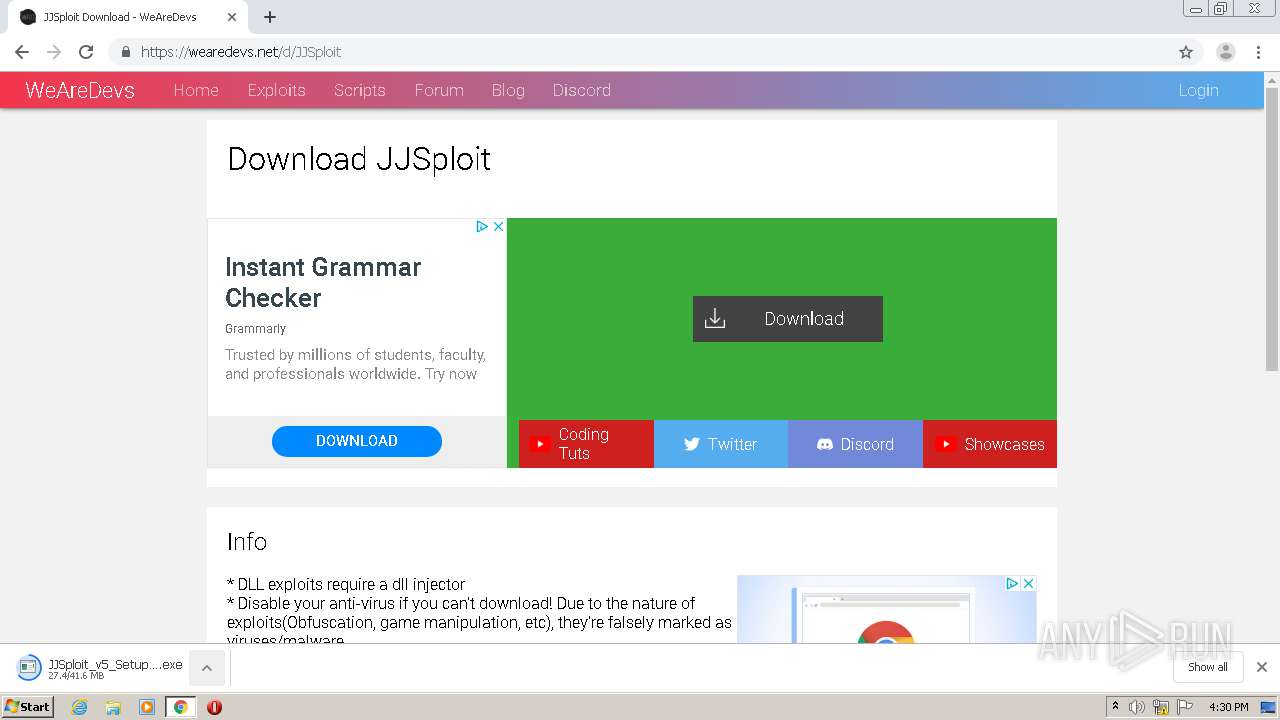Image resolution: width=1280 pixels, height=720 pixels.
Task: Open AdChoices info on Grammarly ad
Action: pyautogui.click(x=482, y=227)
